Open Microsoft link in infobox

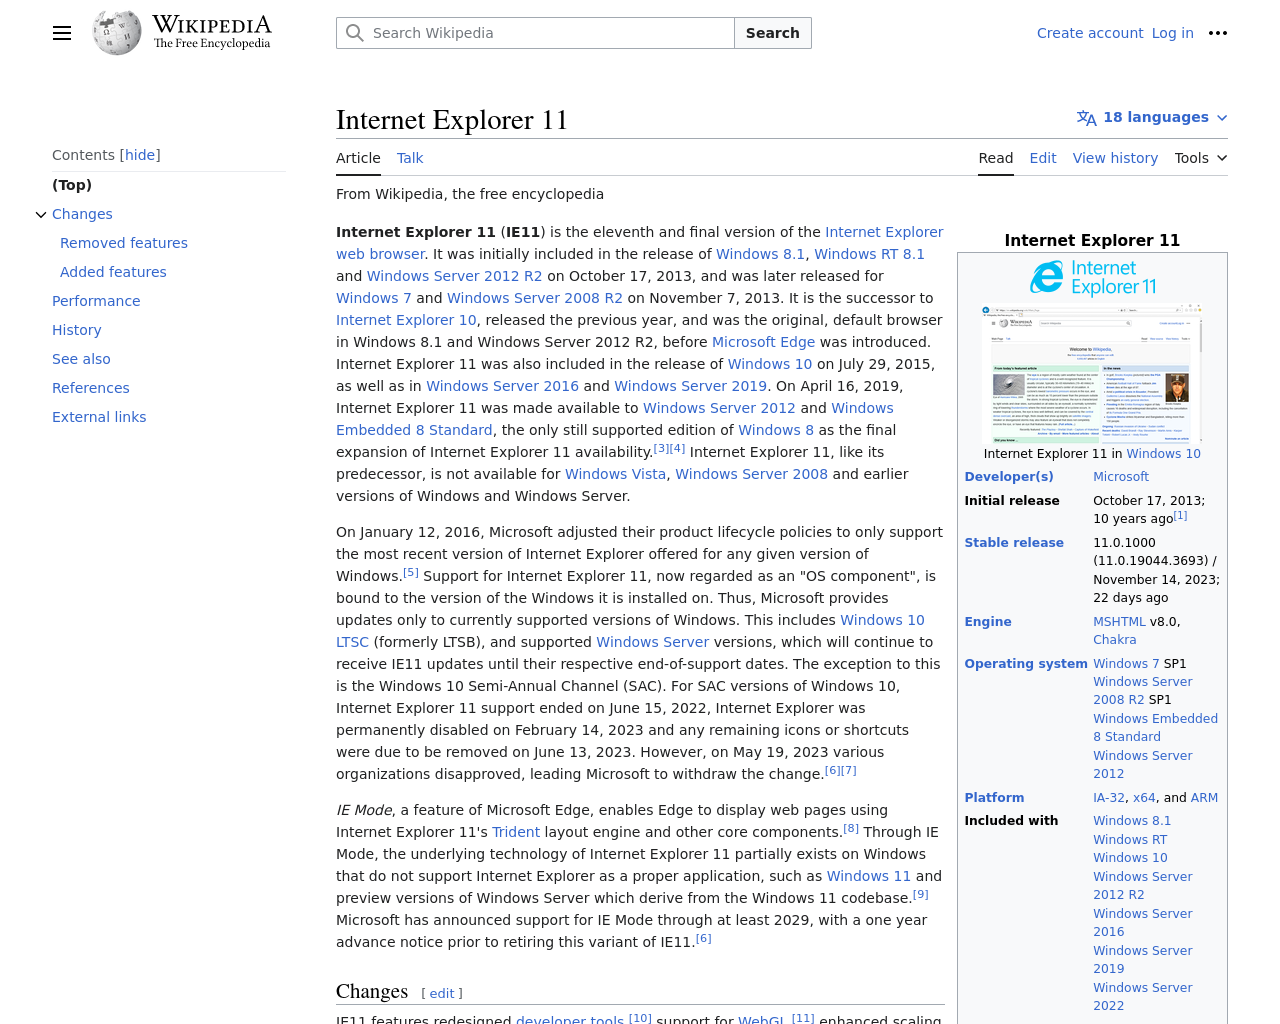pos(1121,477)
